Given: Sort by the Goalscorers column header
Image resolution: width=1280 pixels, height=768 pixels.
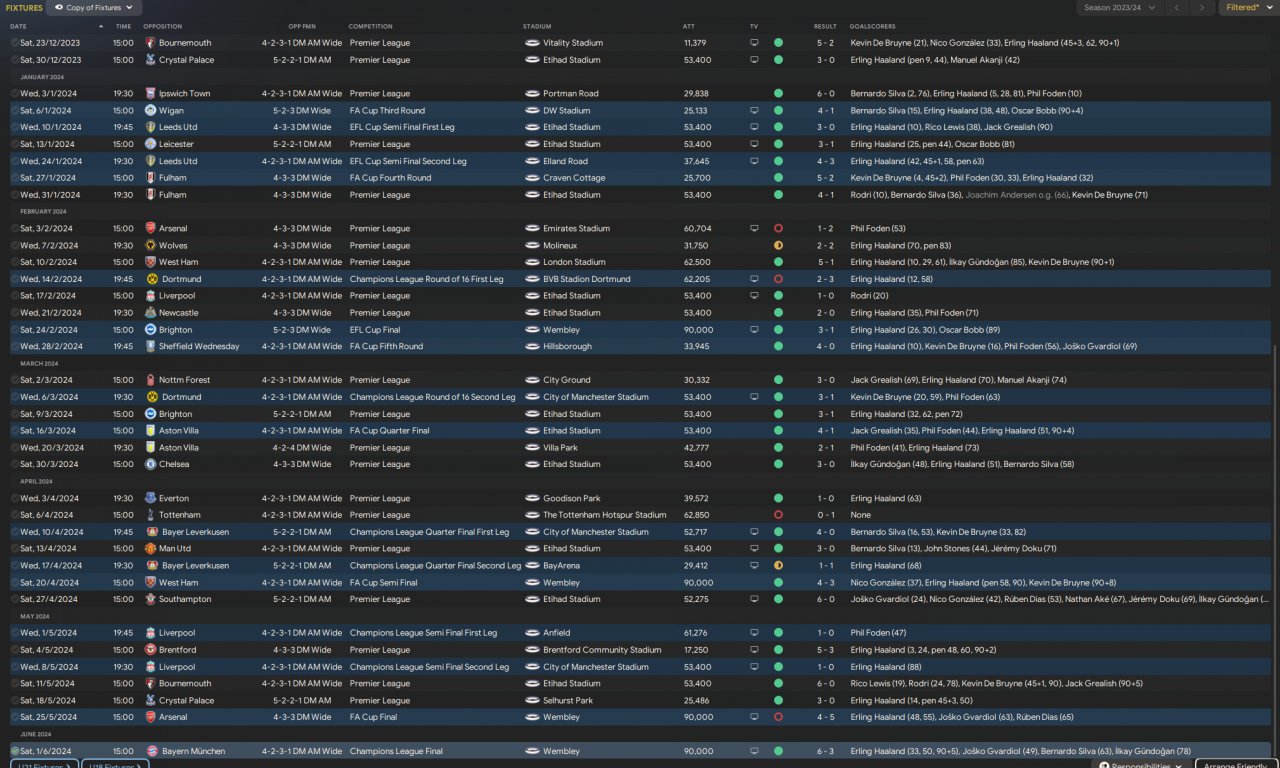Looking at the screenshot, I should [872, 26].
